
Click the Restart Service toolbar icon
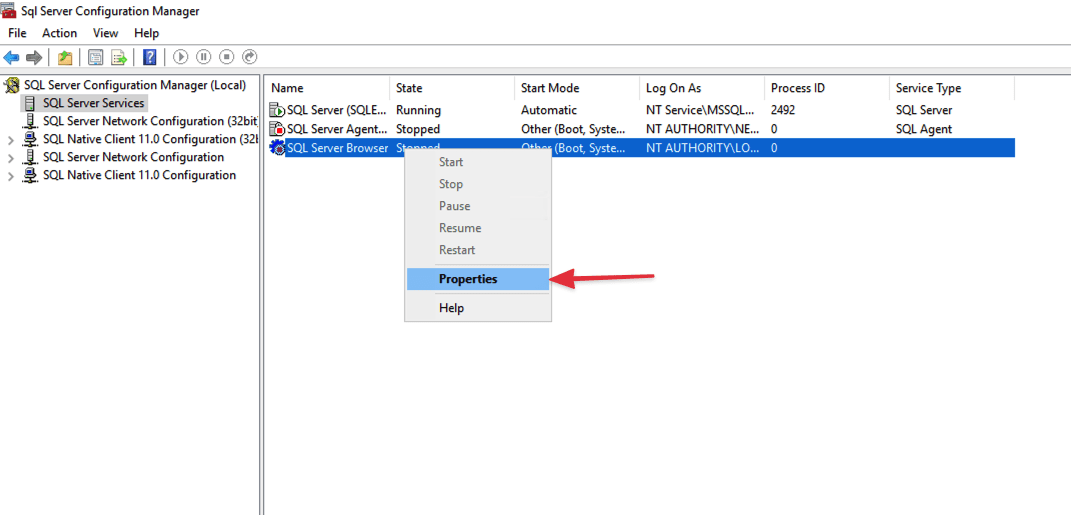(250, 58)
